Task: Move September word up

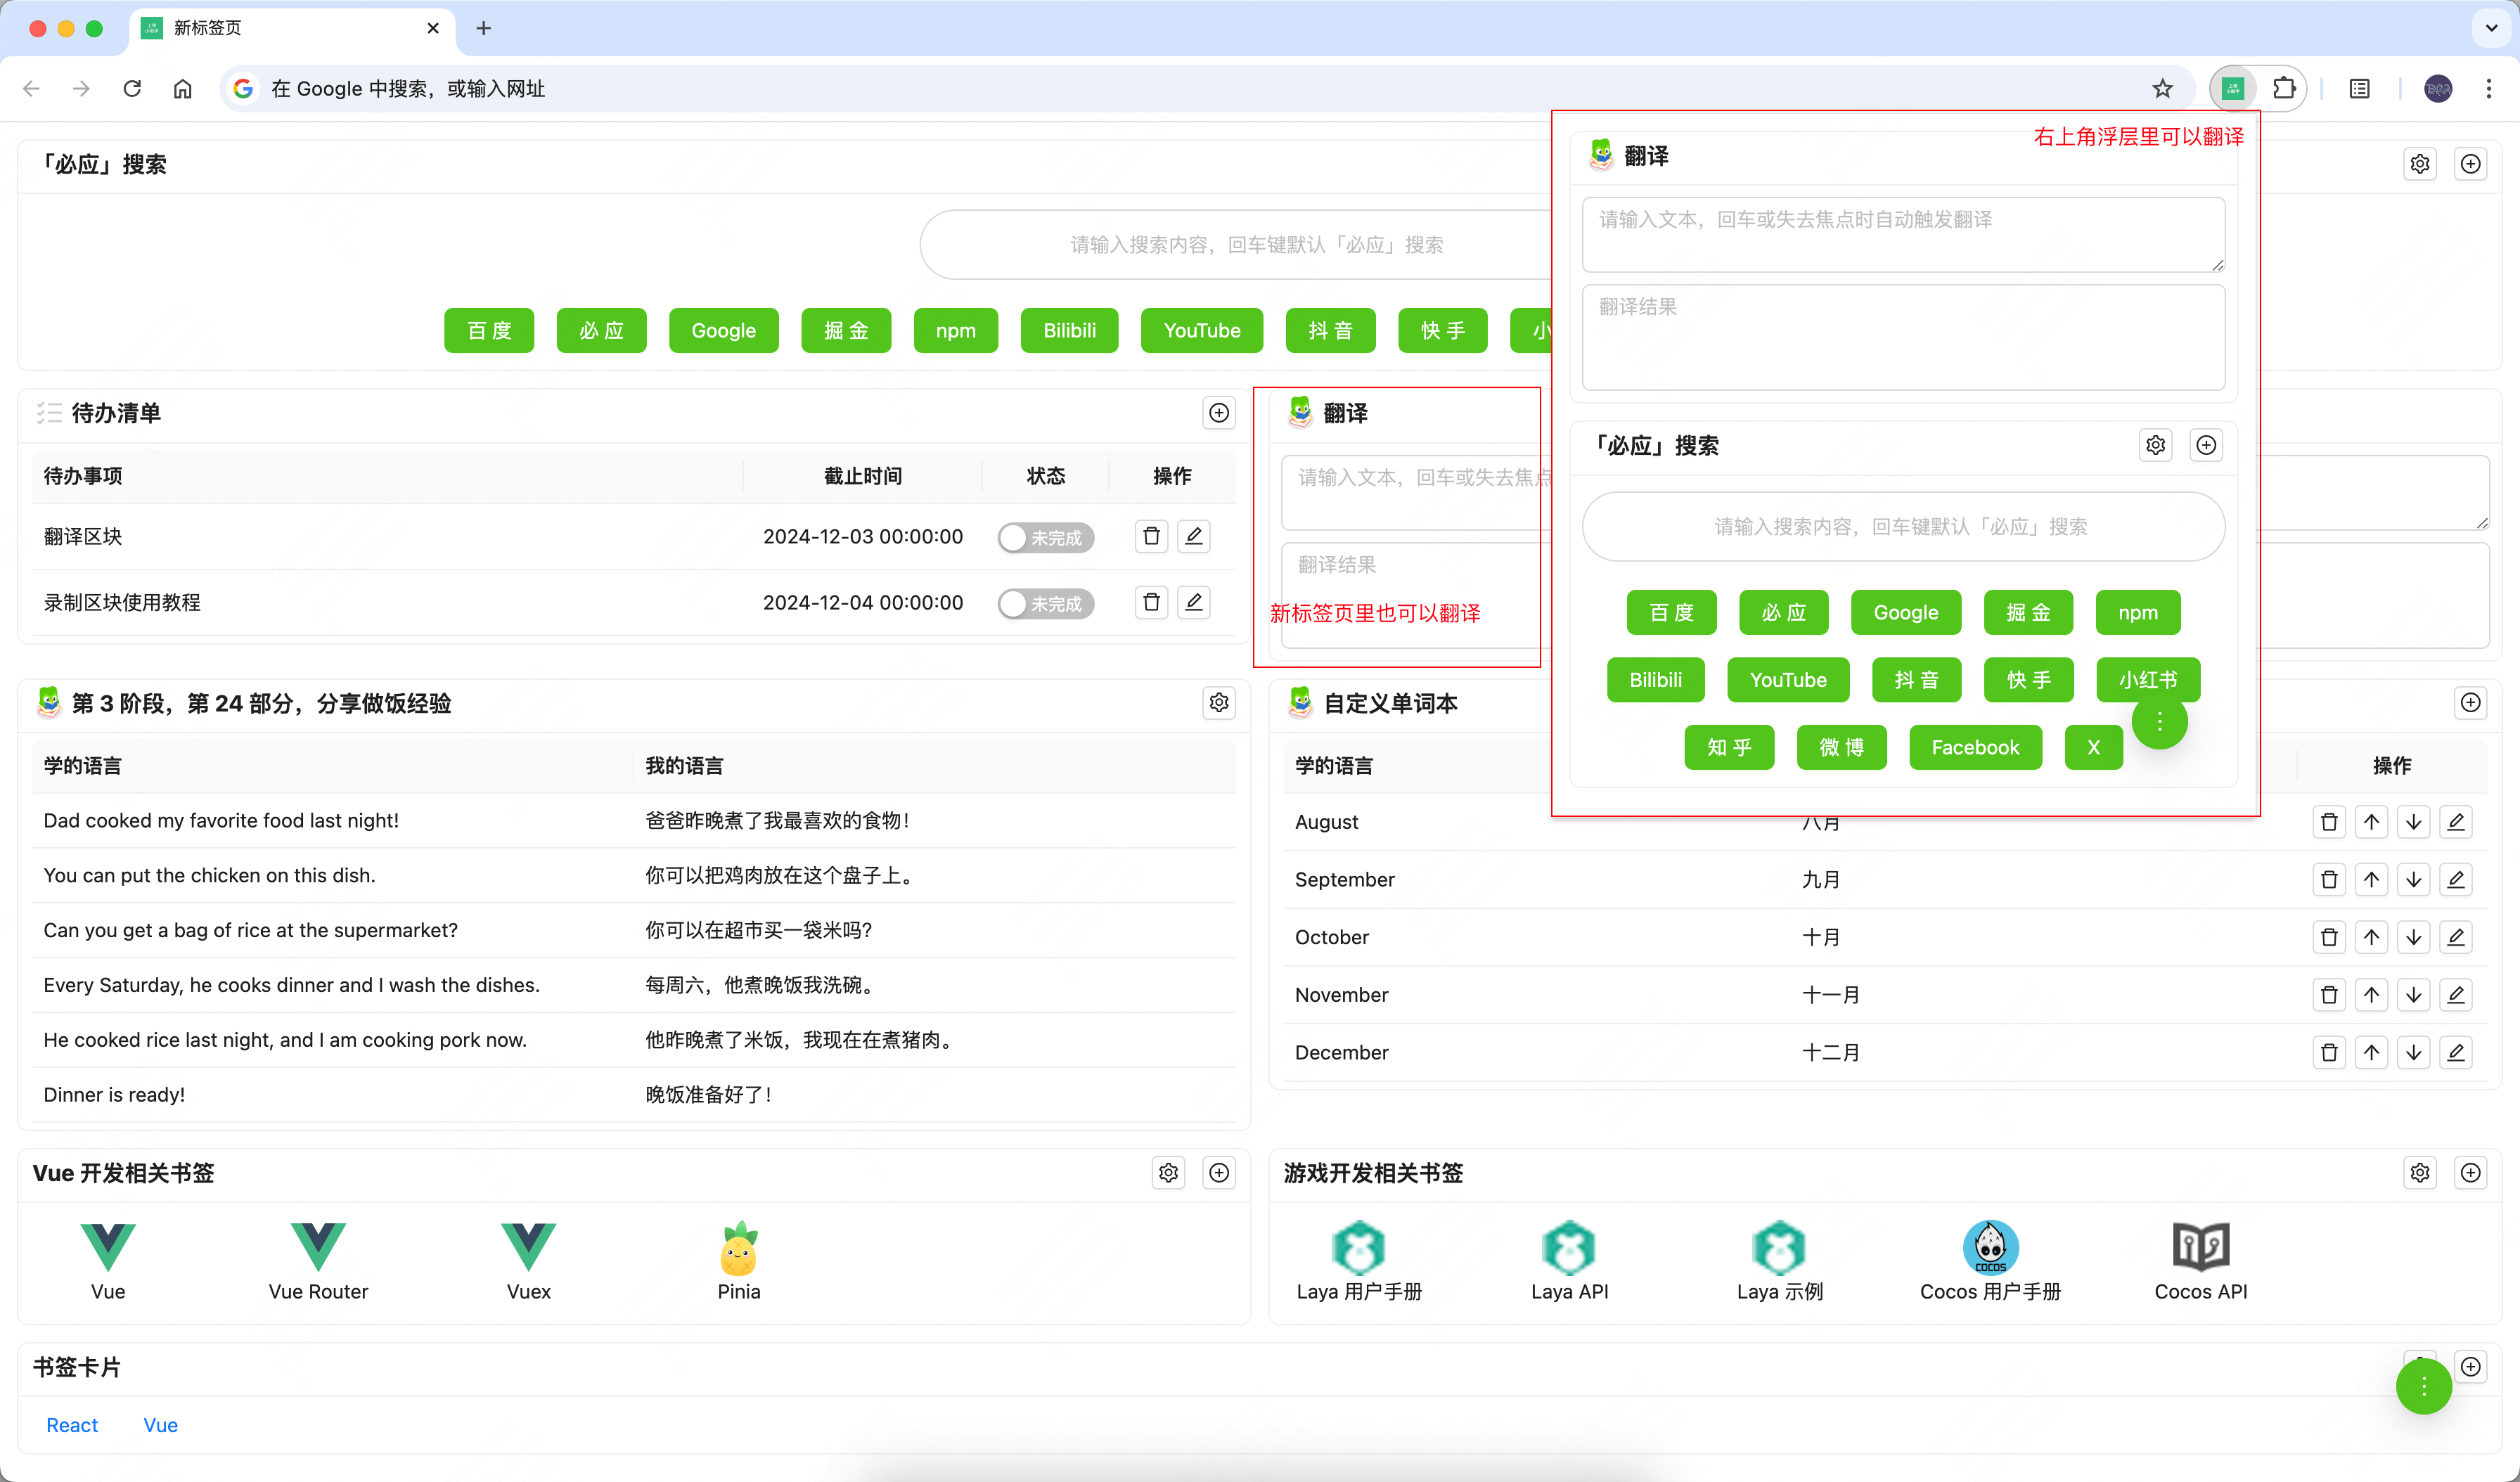Action: (x=2371, y=880)
